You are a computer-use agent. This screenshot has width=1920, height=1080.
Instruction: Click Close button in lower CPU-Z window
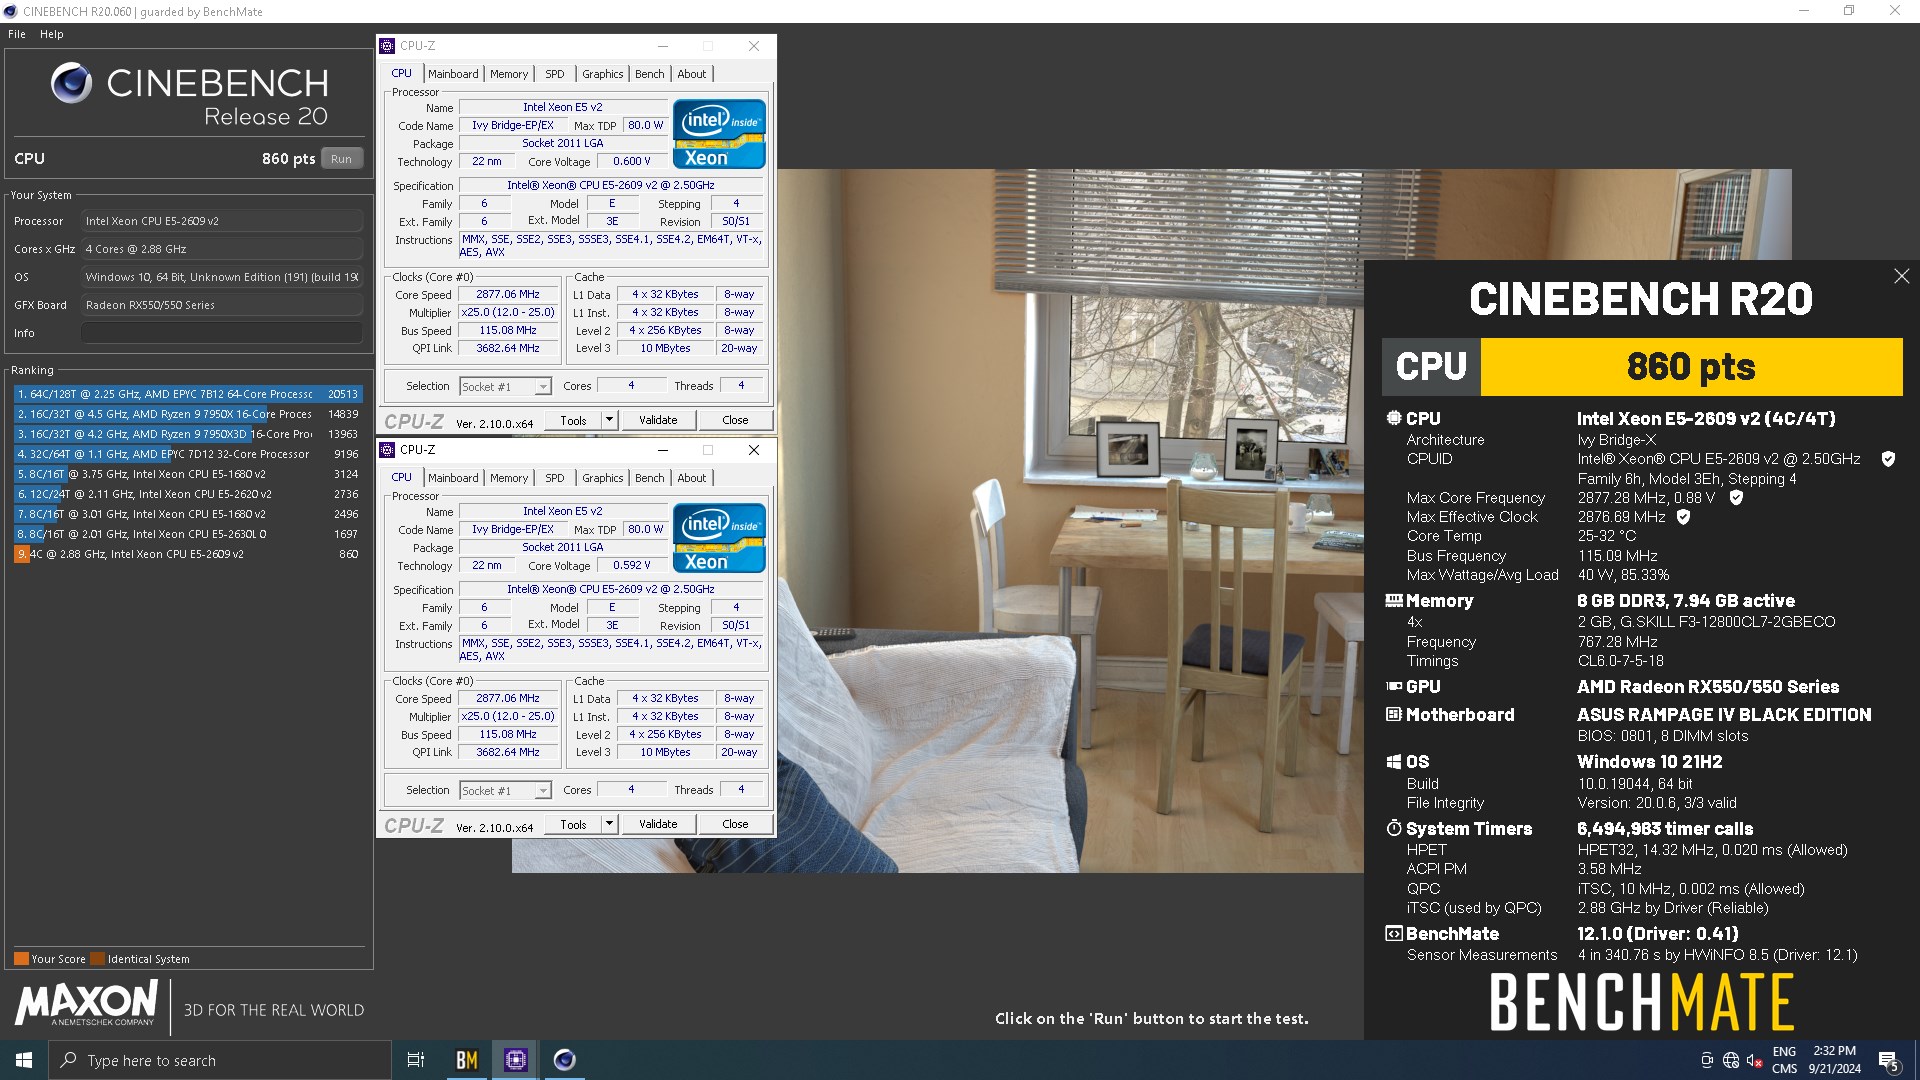click(x=735, y=824)
